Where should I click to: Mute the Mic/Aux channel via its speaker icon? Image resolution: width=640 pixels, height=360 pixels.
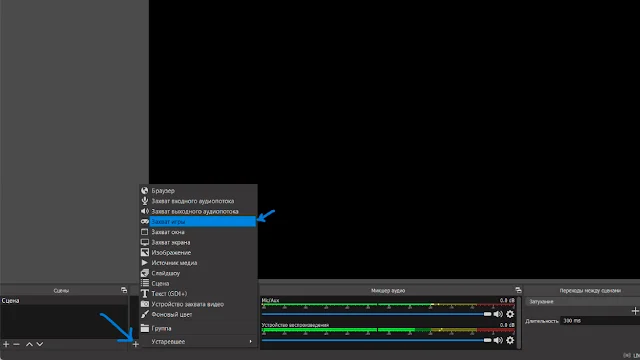point(498,314)
